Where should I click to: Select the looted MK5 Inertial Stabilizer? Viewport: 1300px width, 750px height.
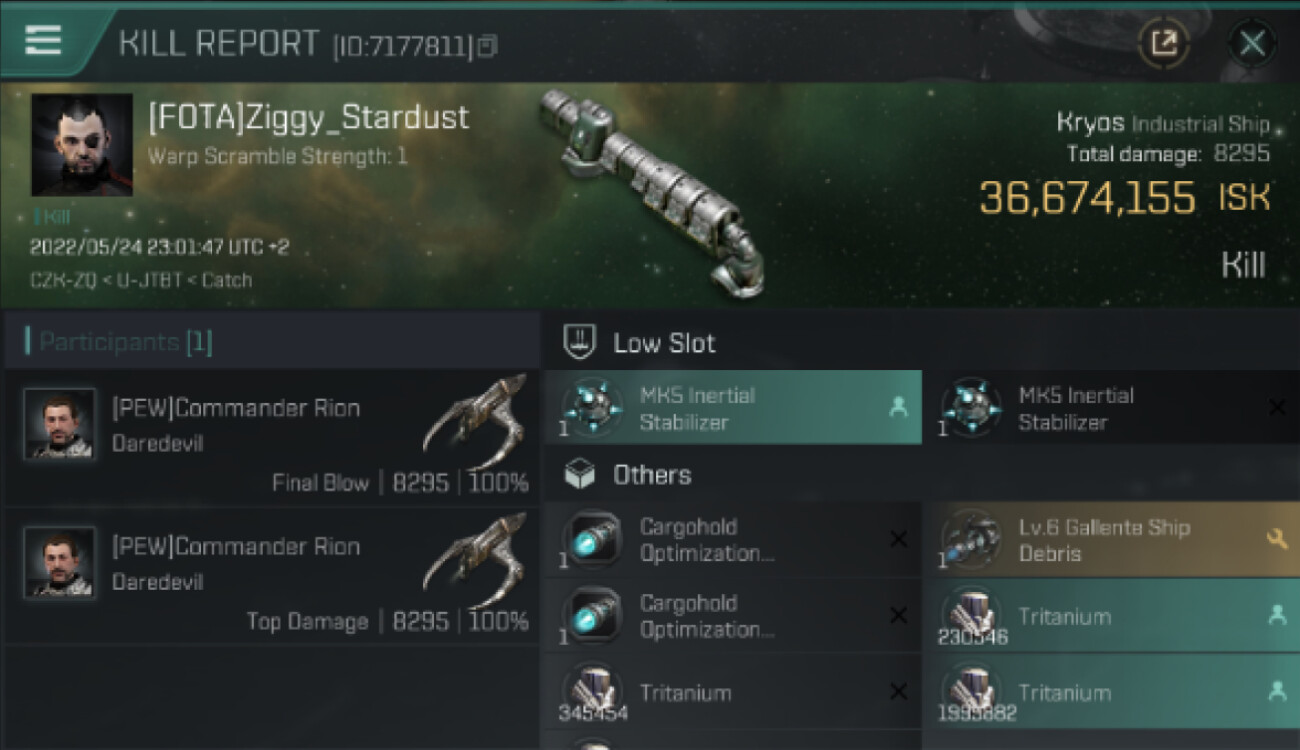coord(732,408)
